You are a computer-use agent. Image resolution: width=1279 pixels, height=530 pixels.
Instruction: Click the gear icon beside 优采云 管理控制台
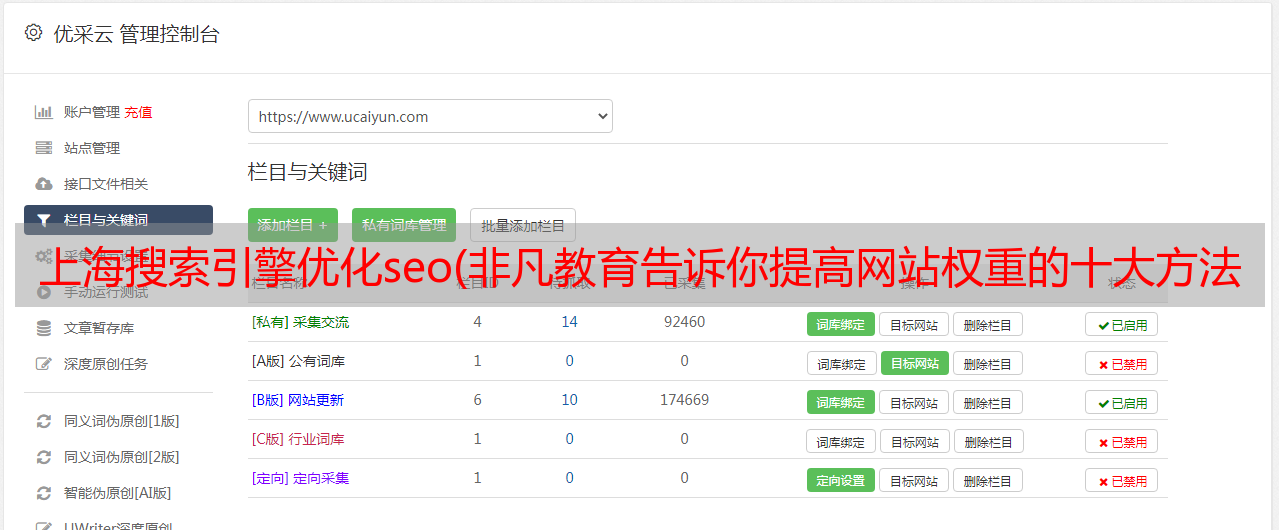pyautogui.click(x=34, y=33)
